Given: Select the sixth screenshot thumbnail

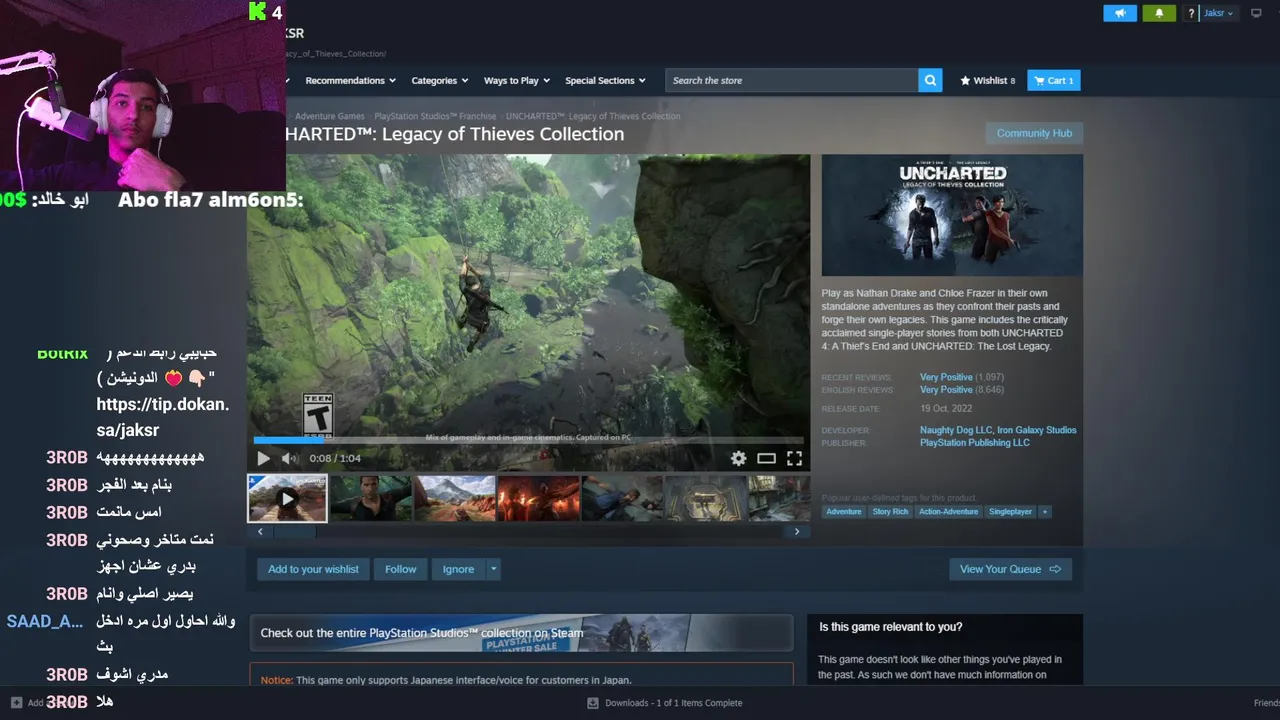Looking at the screenshot, I should 706,498.
